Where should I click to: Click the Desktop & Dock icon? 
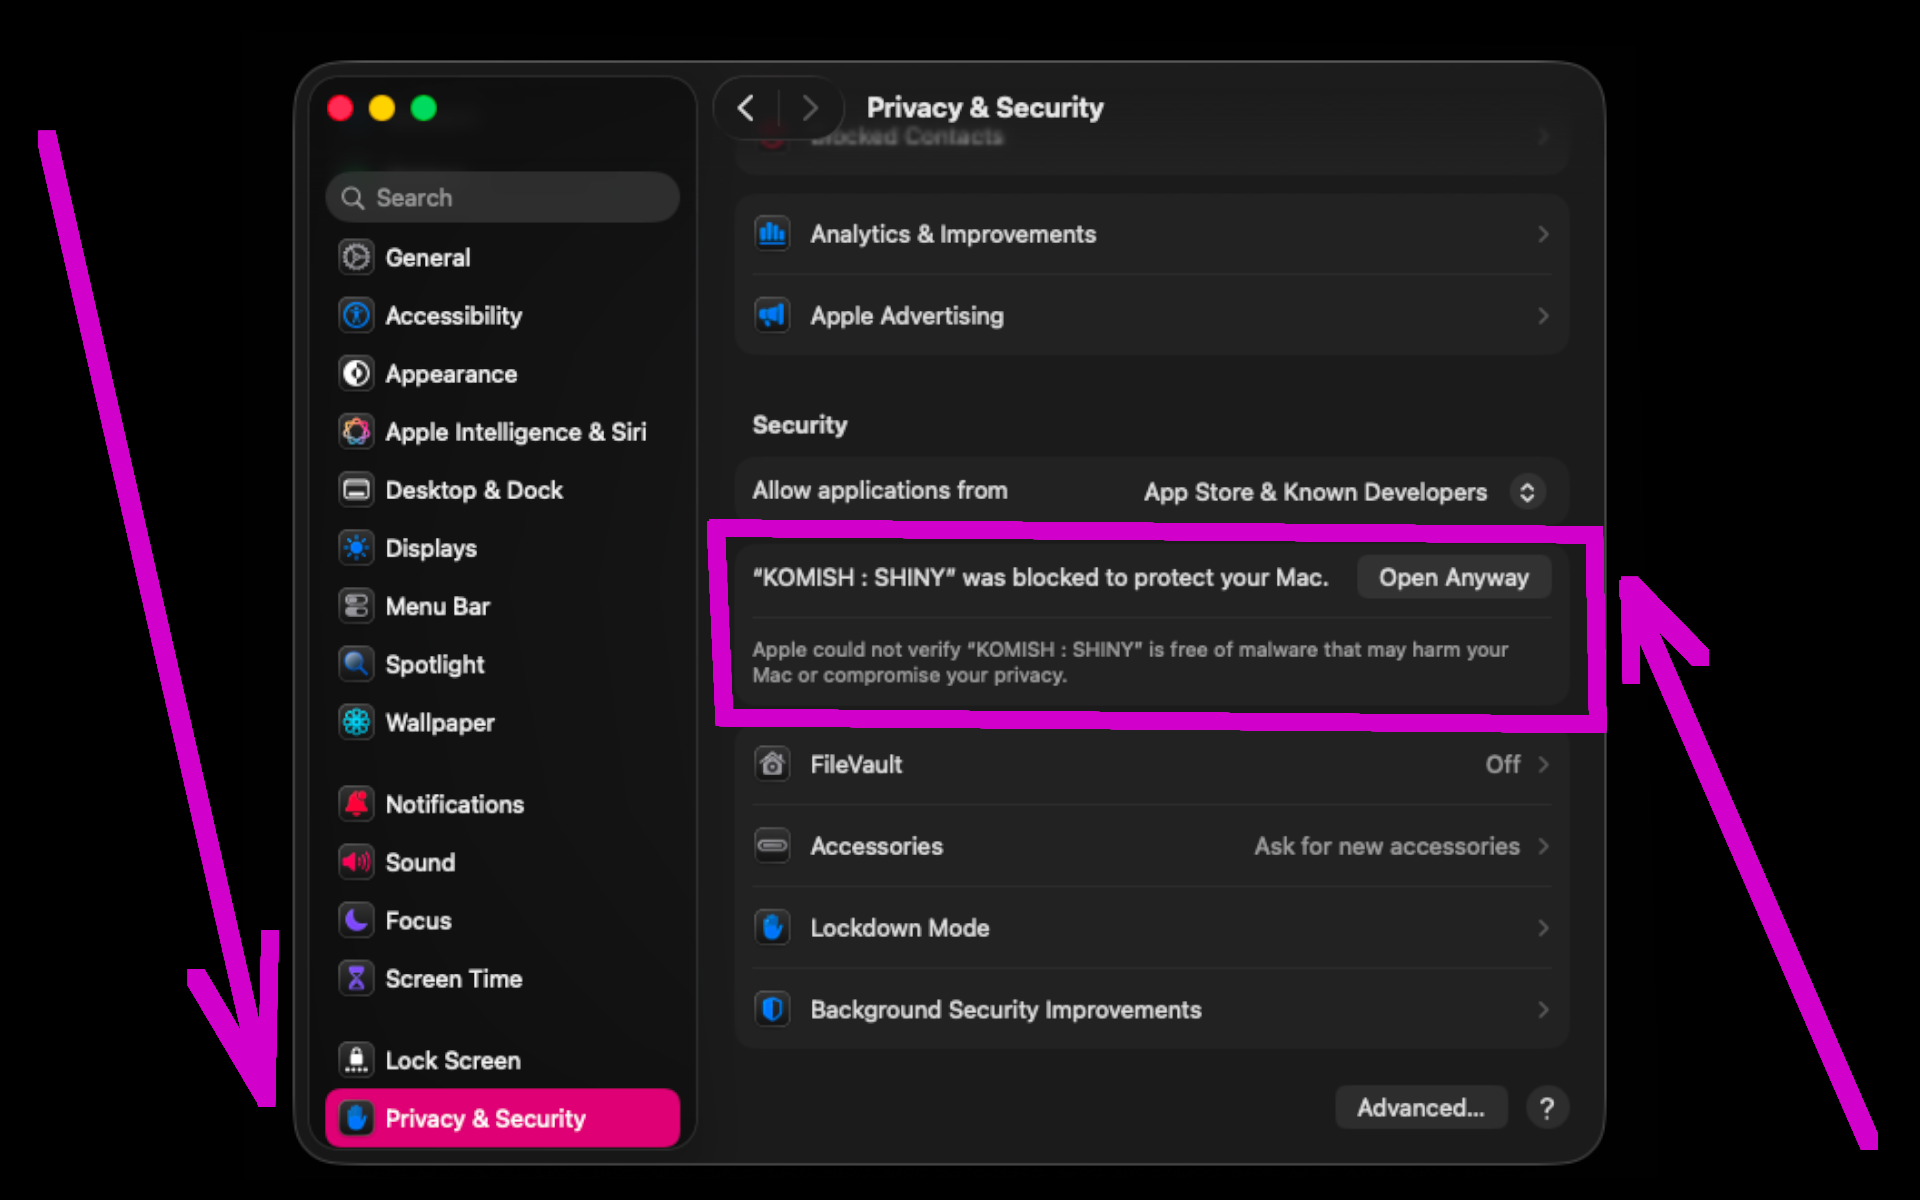[356, 489]
